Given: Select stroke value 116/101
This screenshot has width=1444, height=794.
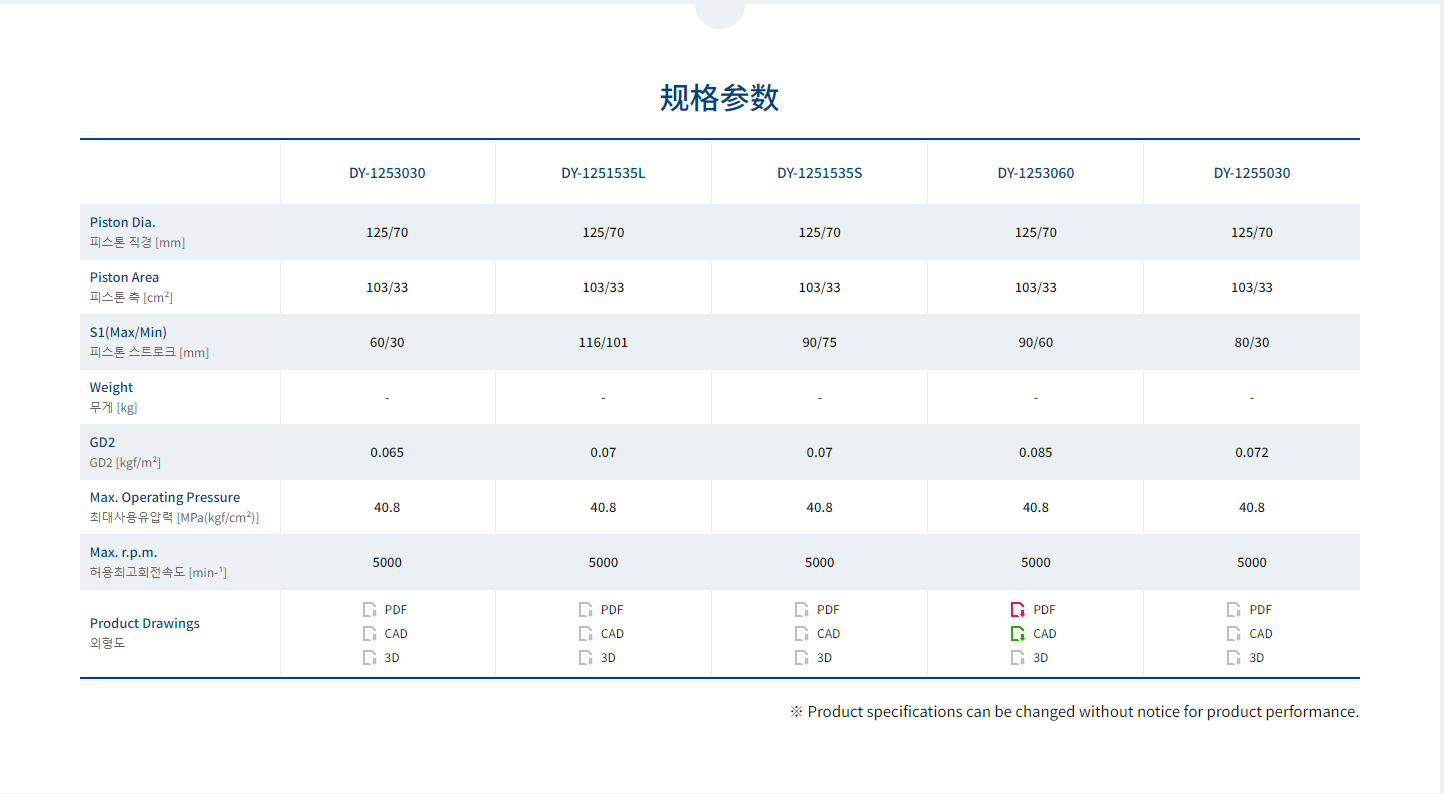Looking at the screenshot, I should point(603,342).
